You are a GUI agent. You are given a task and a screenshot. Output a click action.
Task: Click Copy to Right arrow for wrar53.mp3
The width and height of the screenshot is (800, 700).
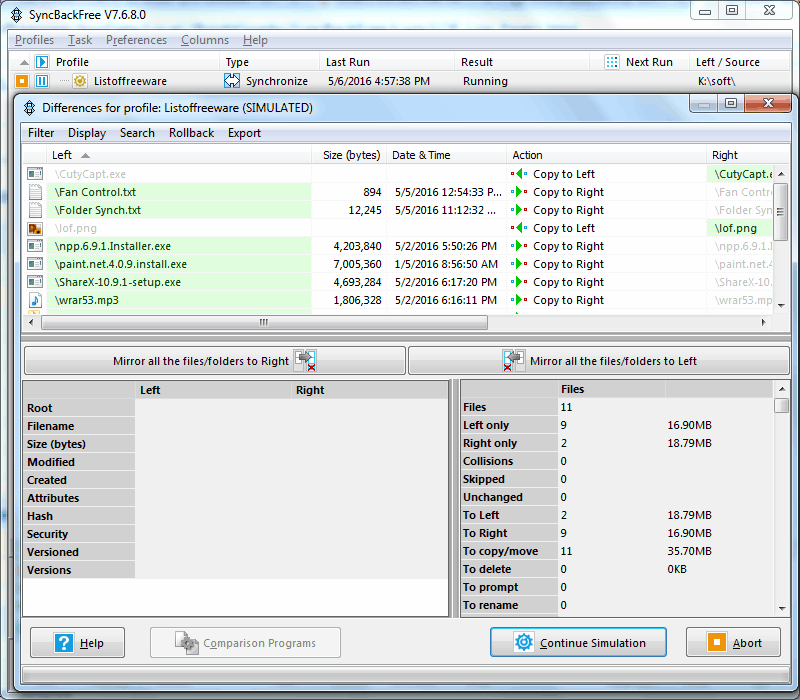pos(519,300)
